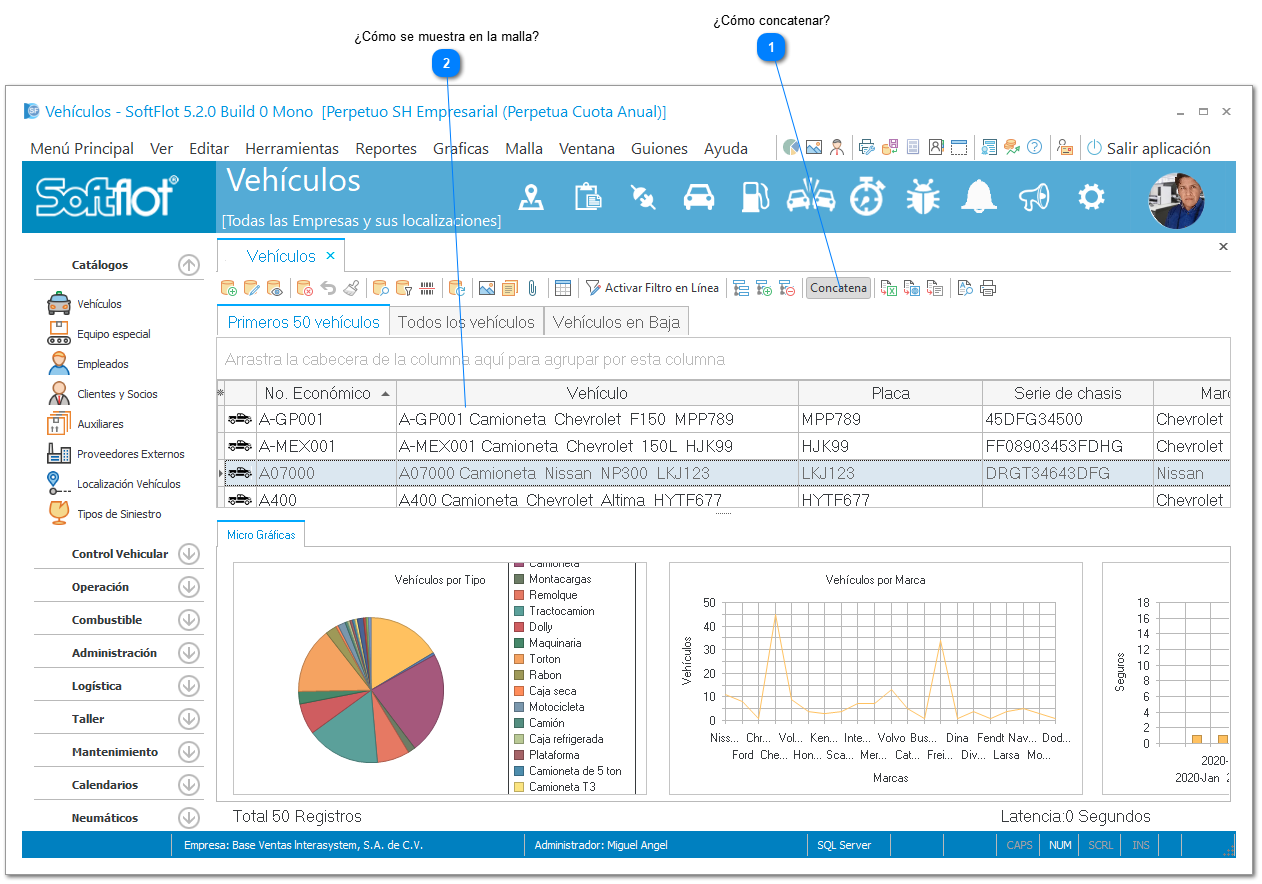Click the collision cars icon in banner

coord(810,197)
